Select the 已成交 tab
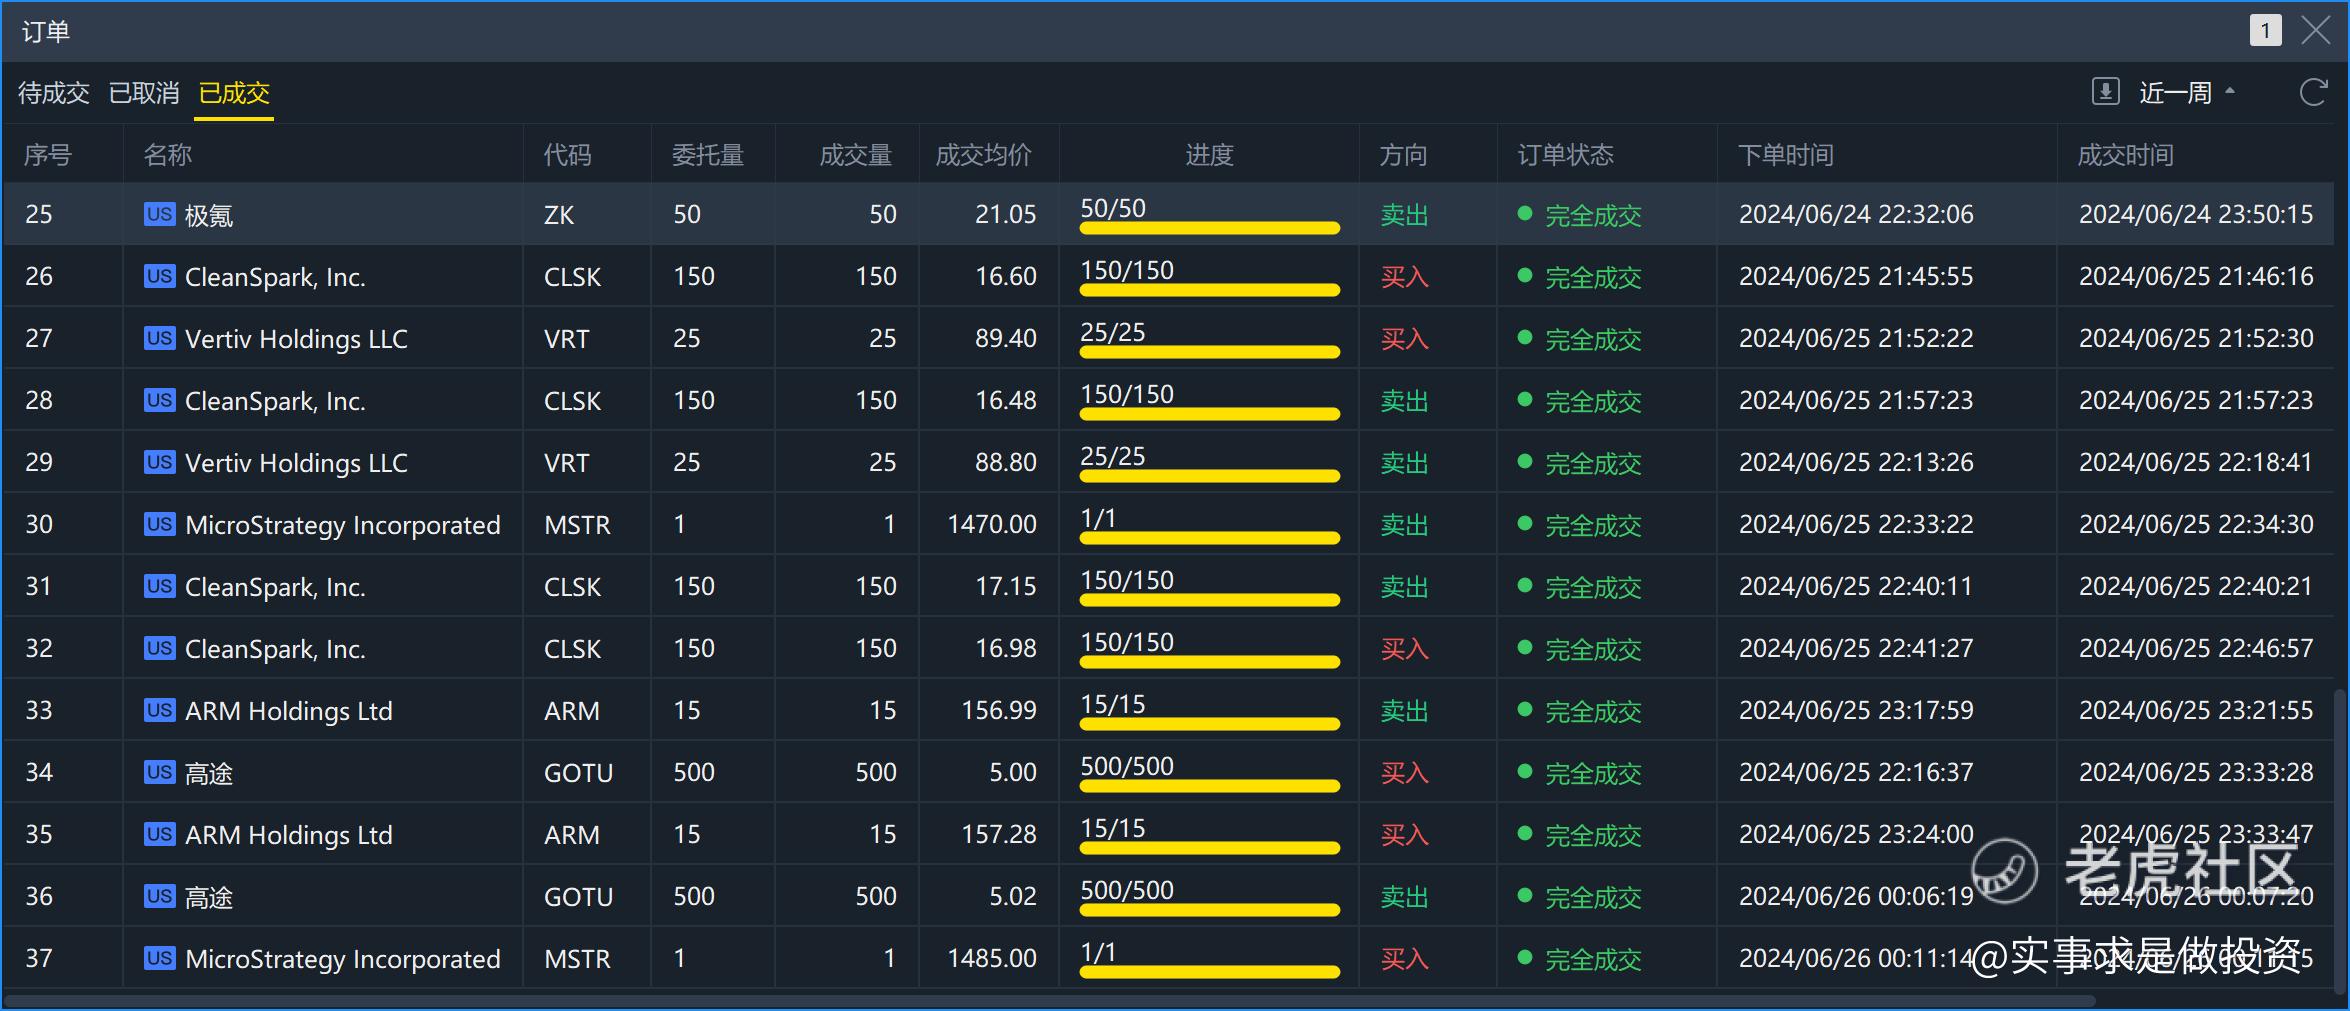 tap(234, 93)
